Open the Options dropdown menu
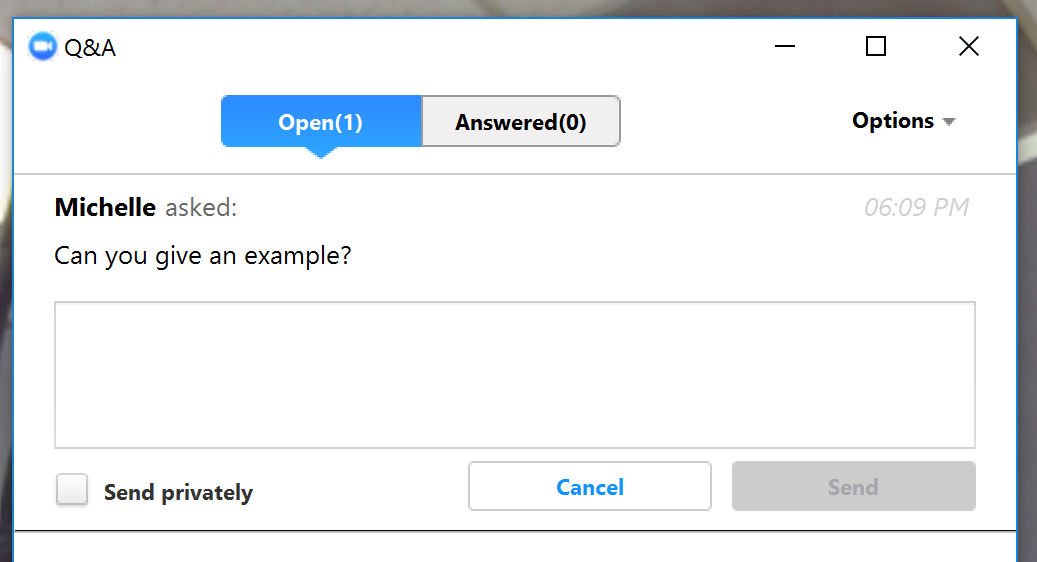 pyautogui.click(x=893, y=121)
